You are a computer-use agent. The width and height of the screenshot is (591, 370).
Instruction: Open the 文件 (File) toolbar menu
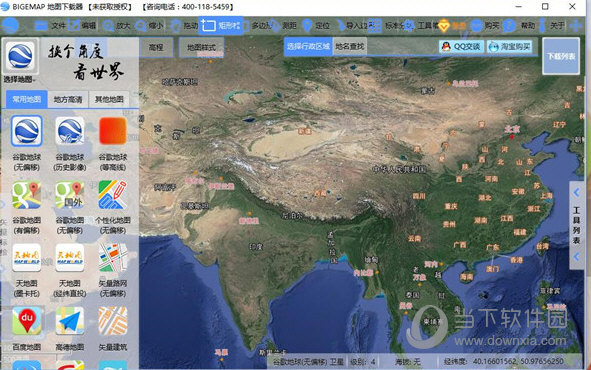pyautogui.click(x=50, y=26)
